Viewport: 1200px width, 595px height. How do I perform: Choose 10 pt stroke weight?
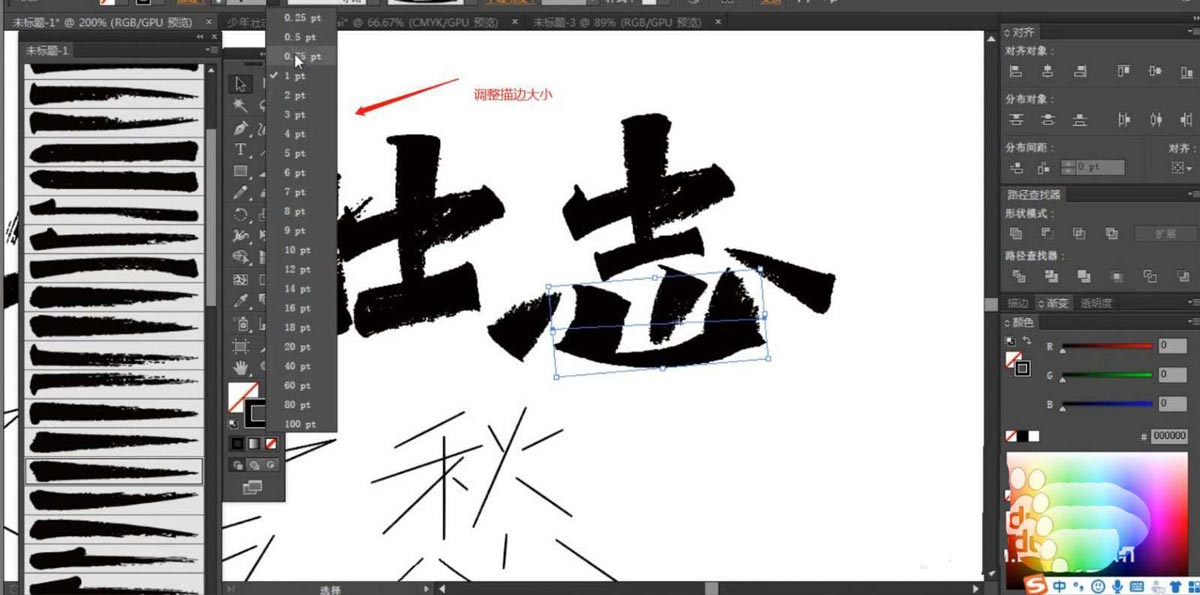pyautogui.click(x=297, y=250)
